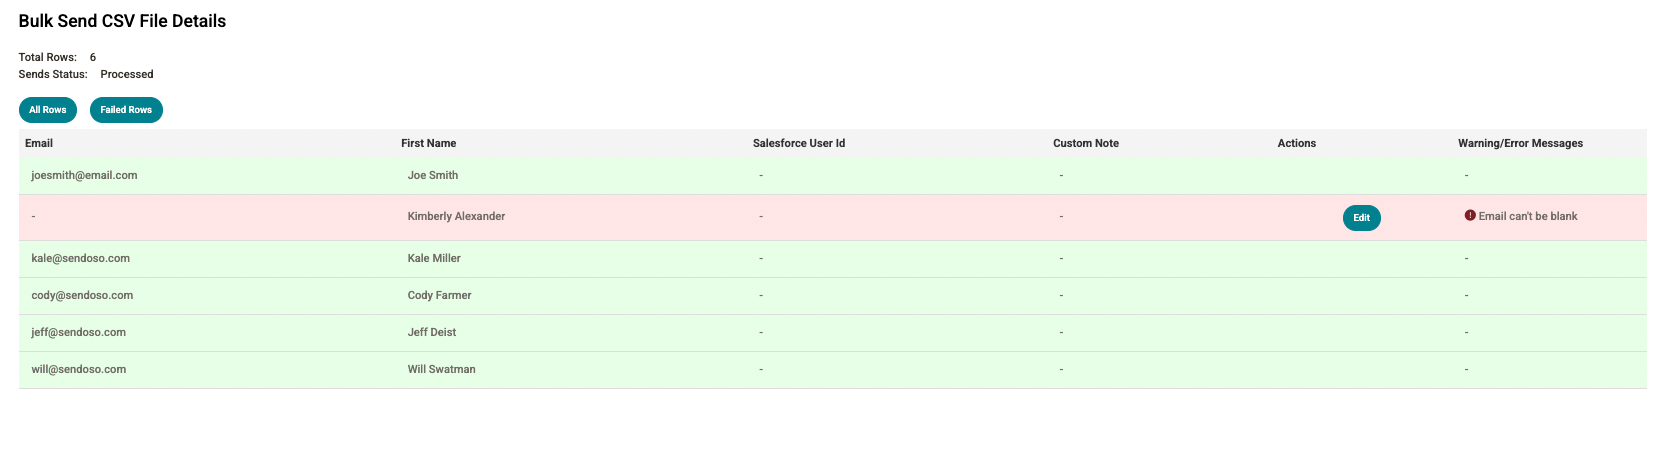
Task: Click the Salesforce User Id column header
Action: (799, 143)
